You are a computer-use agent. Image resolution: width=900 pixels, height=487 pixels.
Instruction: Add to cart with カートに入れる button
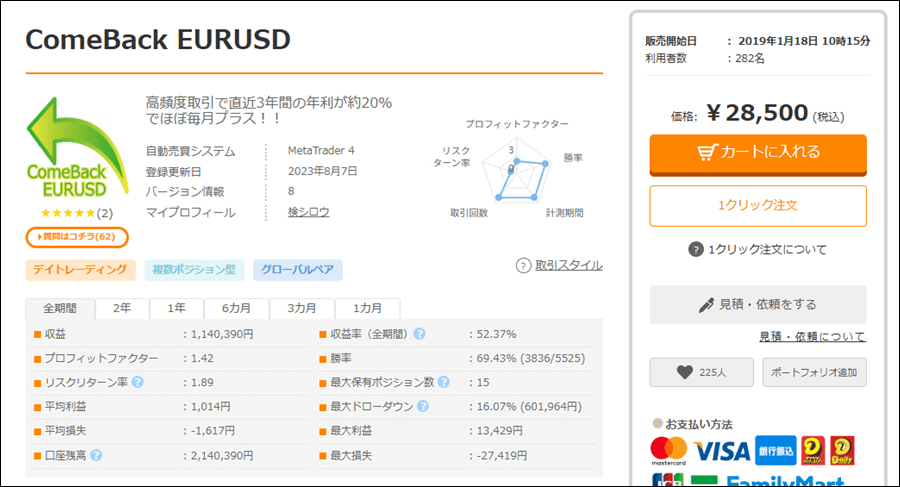point(758,155)
